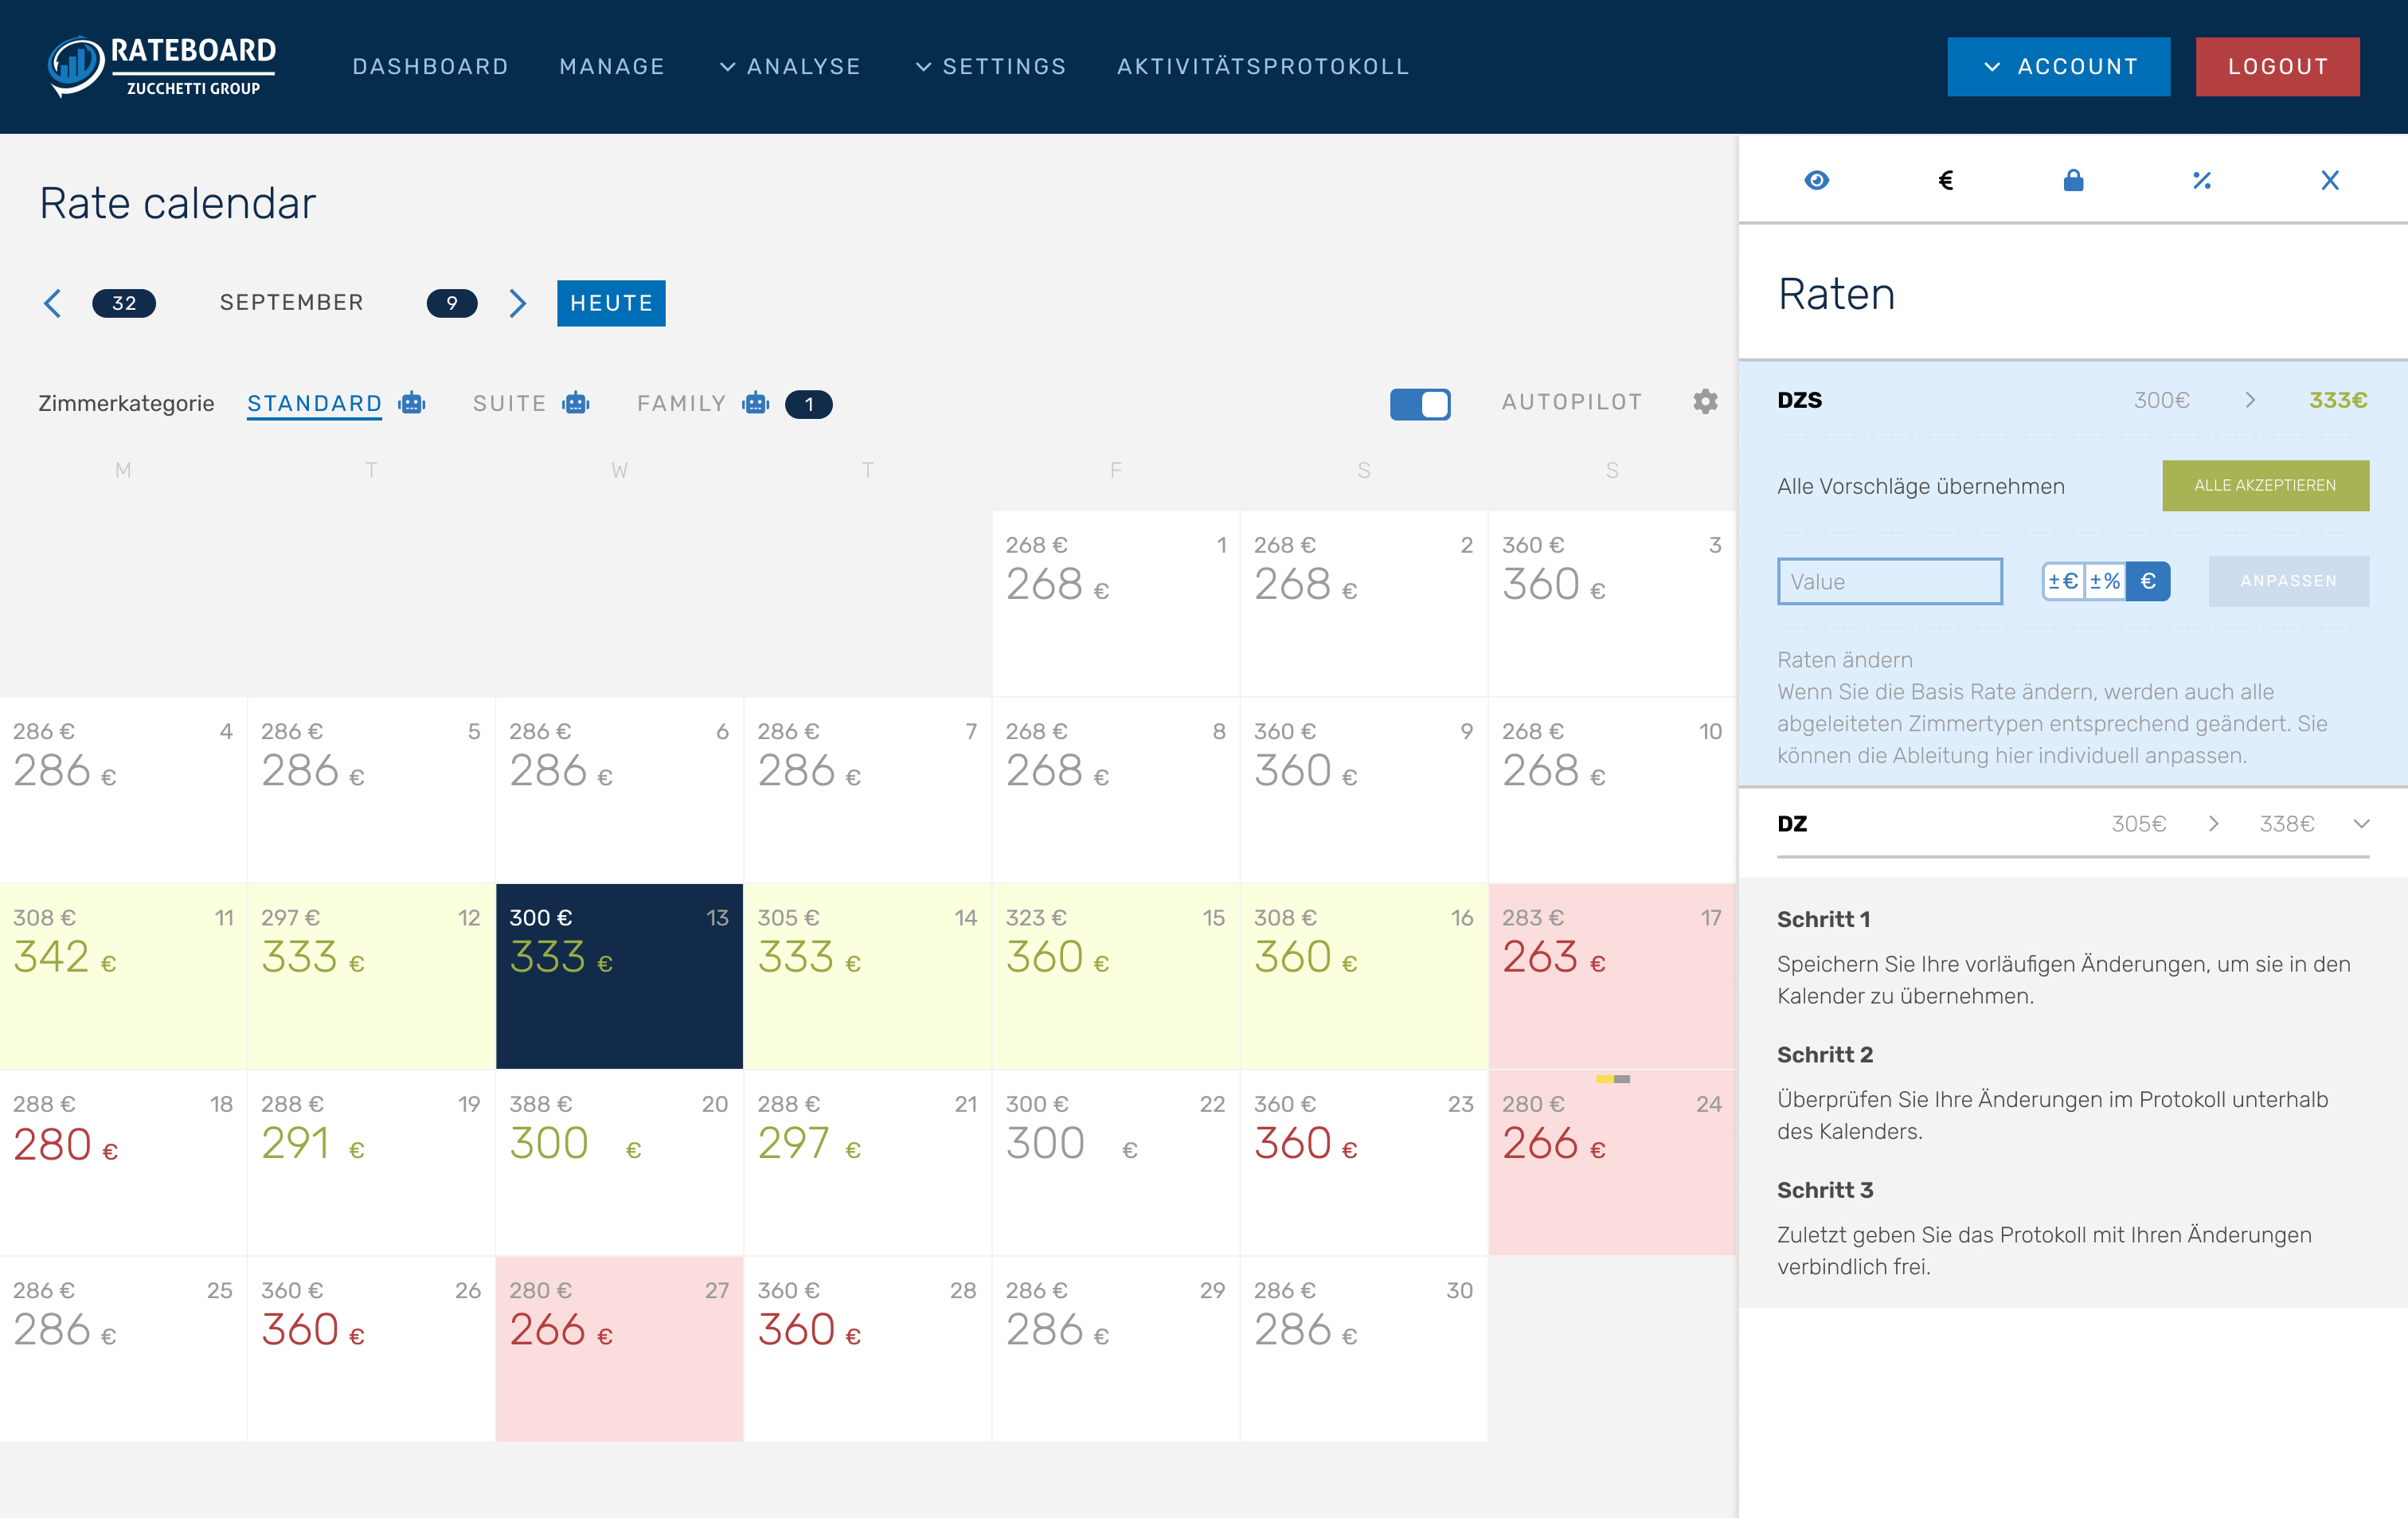Click robot icon next to FAMILY category
2408x1518 pixels.
755,403
